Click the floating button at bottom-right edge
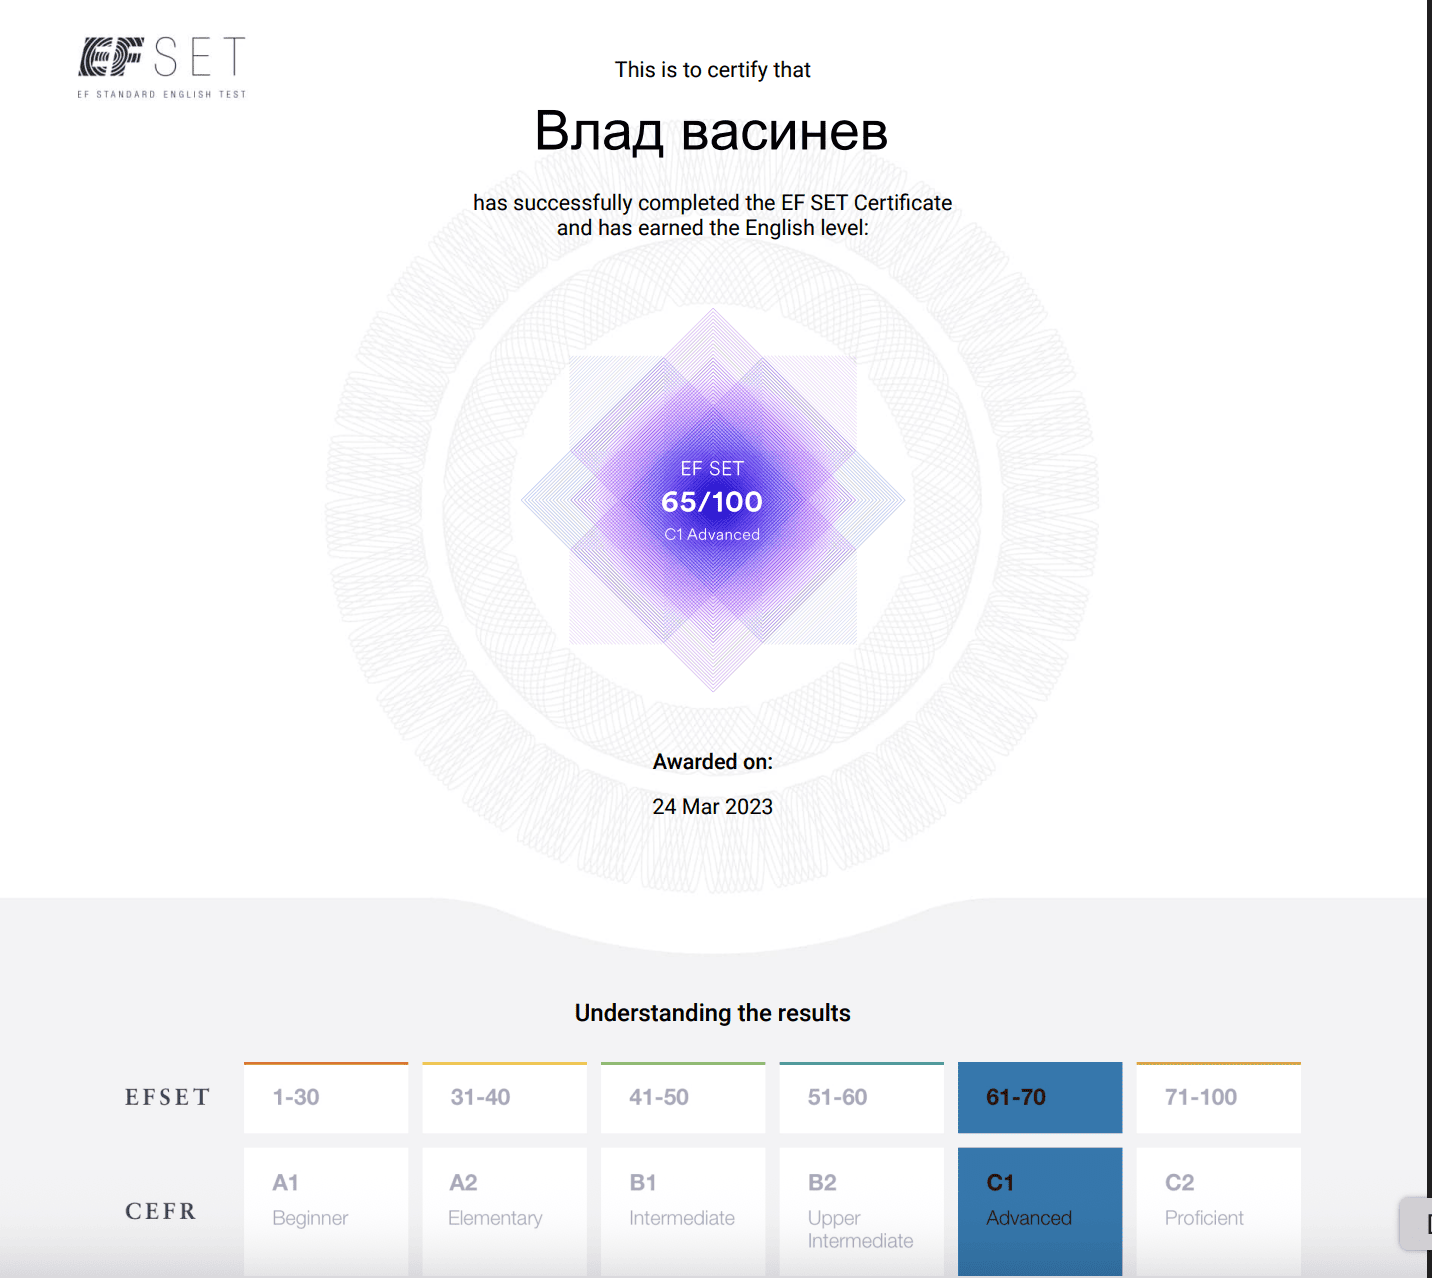The width and height of the screenshot is (1432, 1278). pos(1418,1223)
